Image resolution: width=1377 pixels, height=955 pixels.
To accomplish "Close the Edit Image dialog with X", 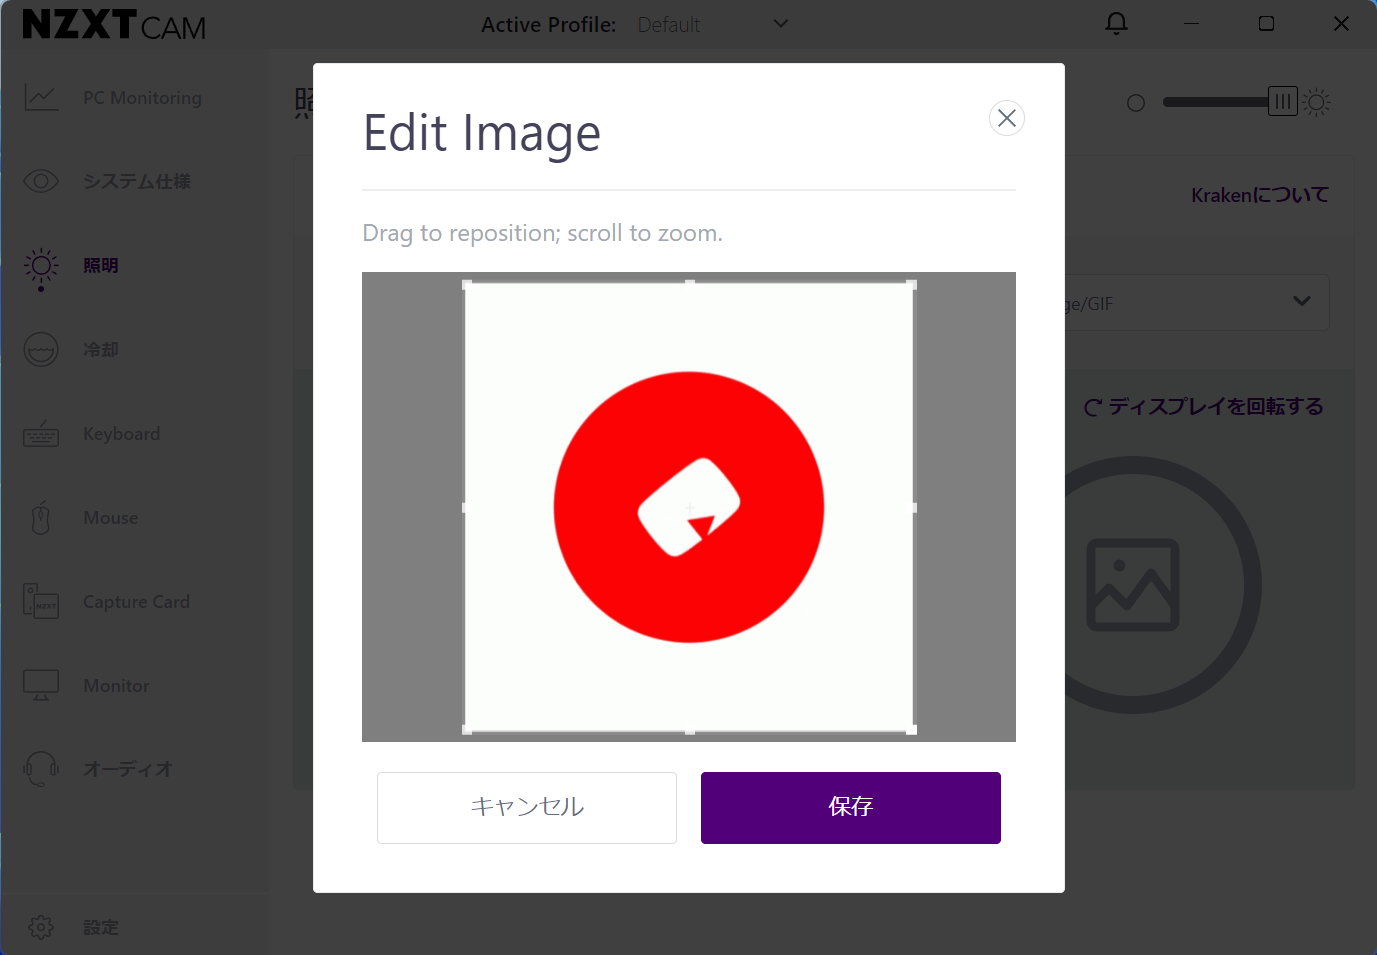I will (1007, 118).
